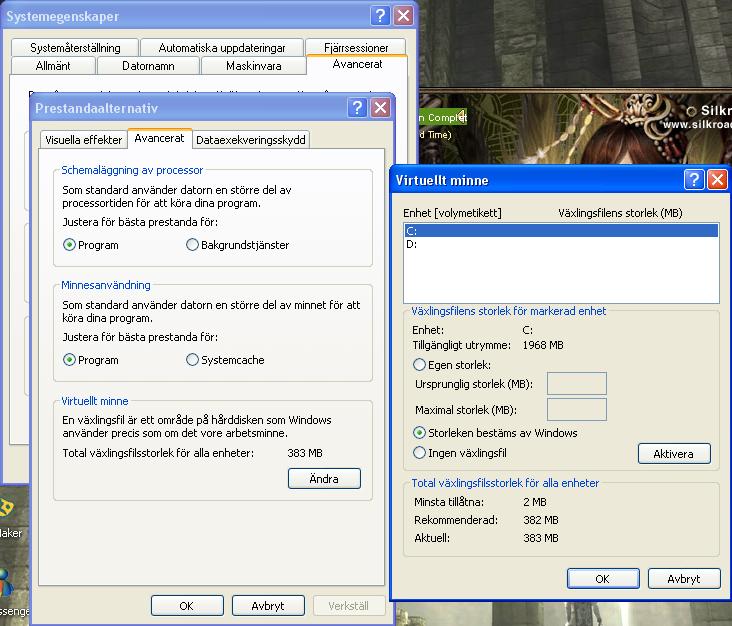Open the Dataexekveringsskydd tab

tap(251, 140)
